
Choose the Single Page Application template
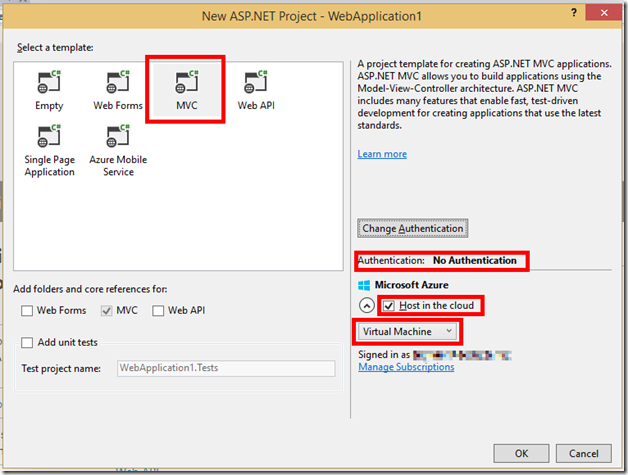point(49,151)
